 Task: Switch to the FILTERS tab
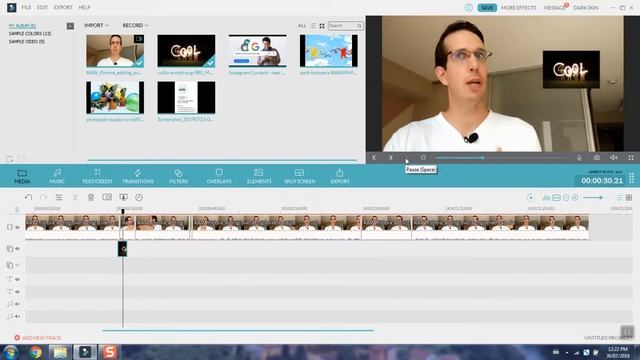pos(178,176)
